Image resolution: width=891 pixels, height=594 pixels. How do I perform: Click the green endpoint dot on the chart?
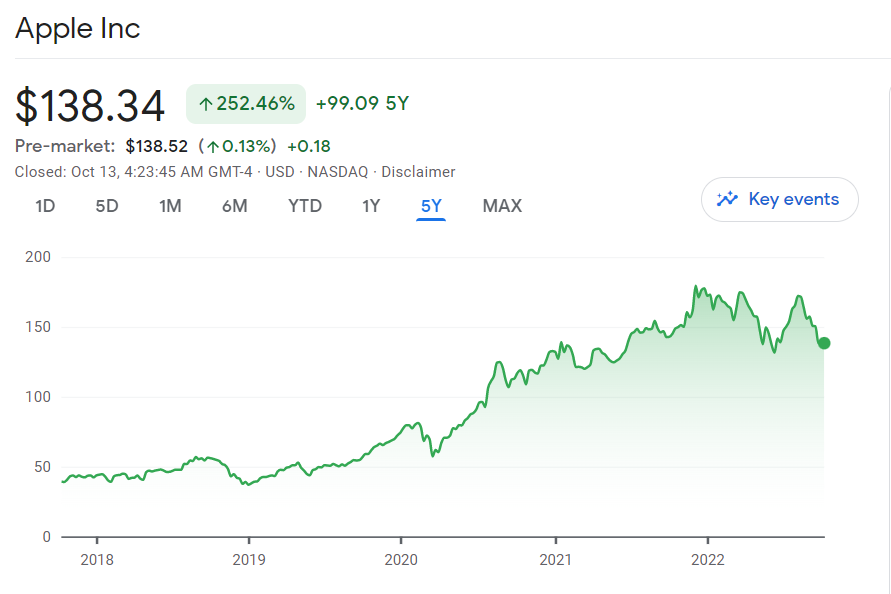[824, 343]
